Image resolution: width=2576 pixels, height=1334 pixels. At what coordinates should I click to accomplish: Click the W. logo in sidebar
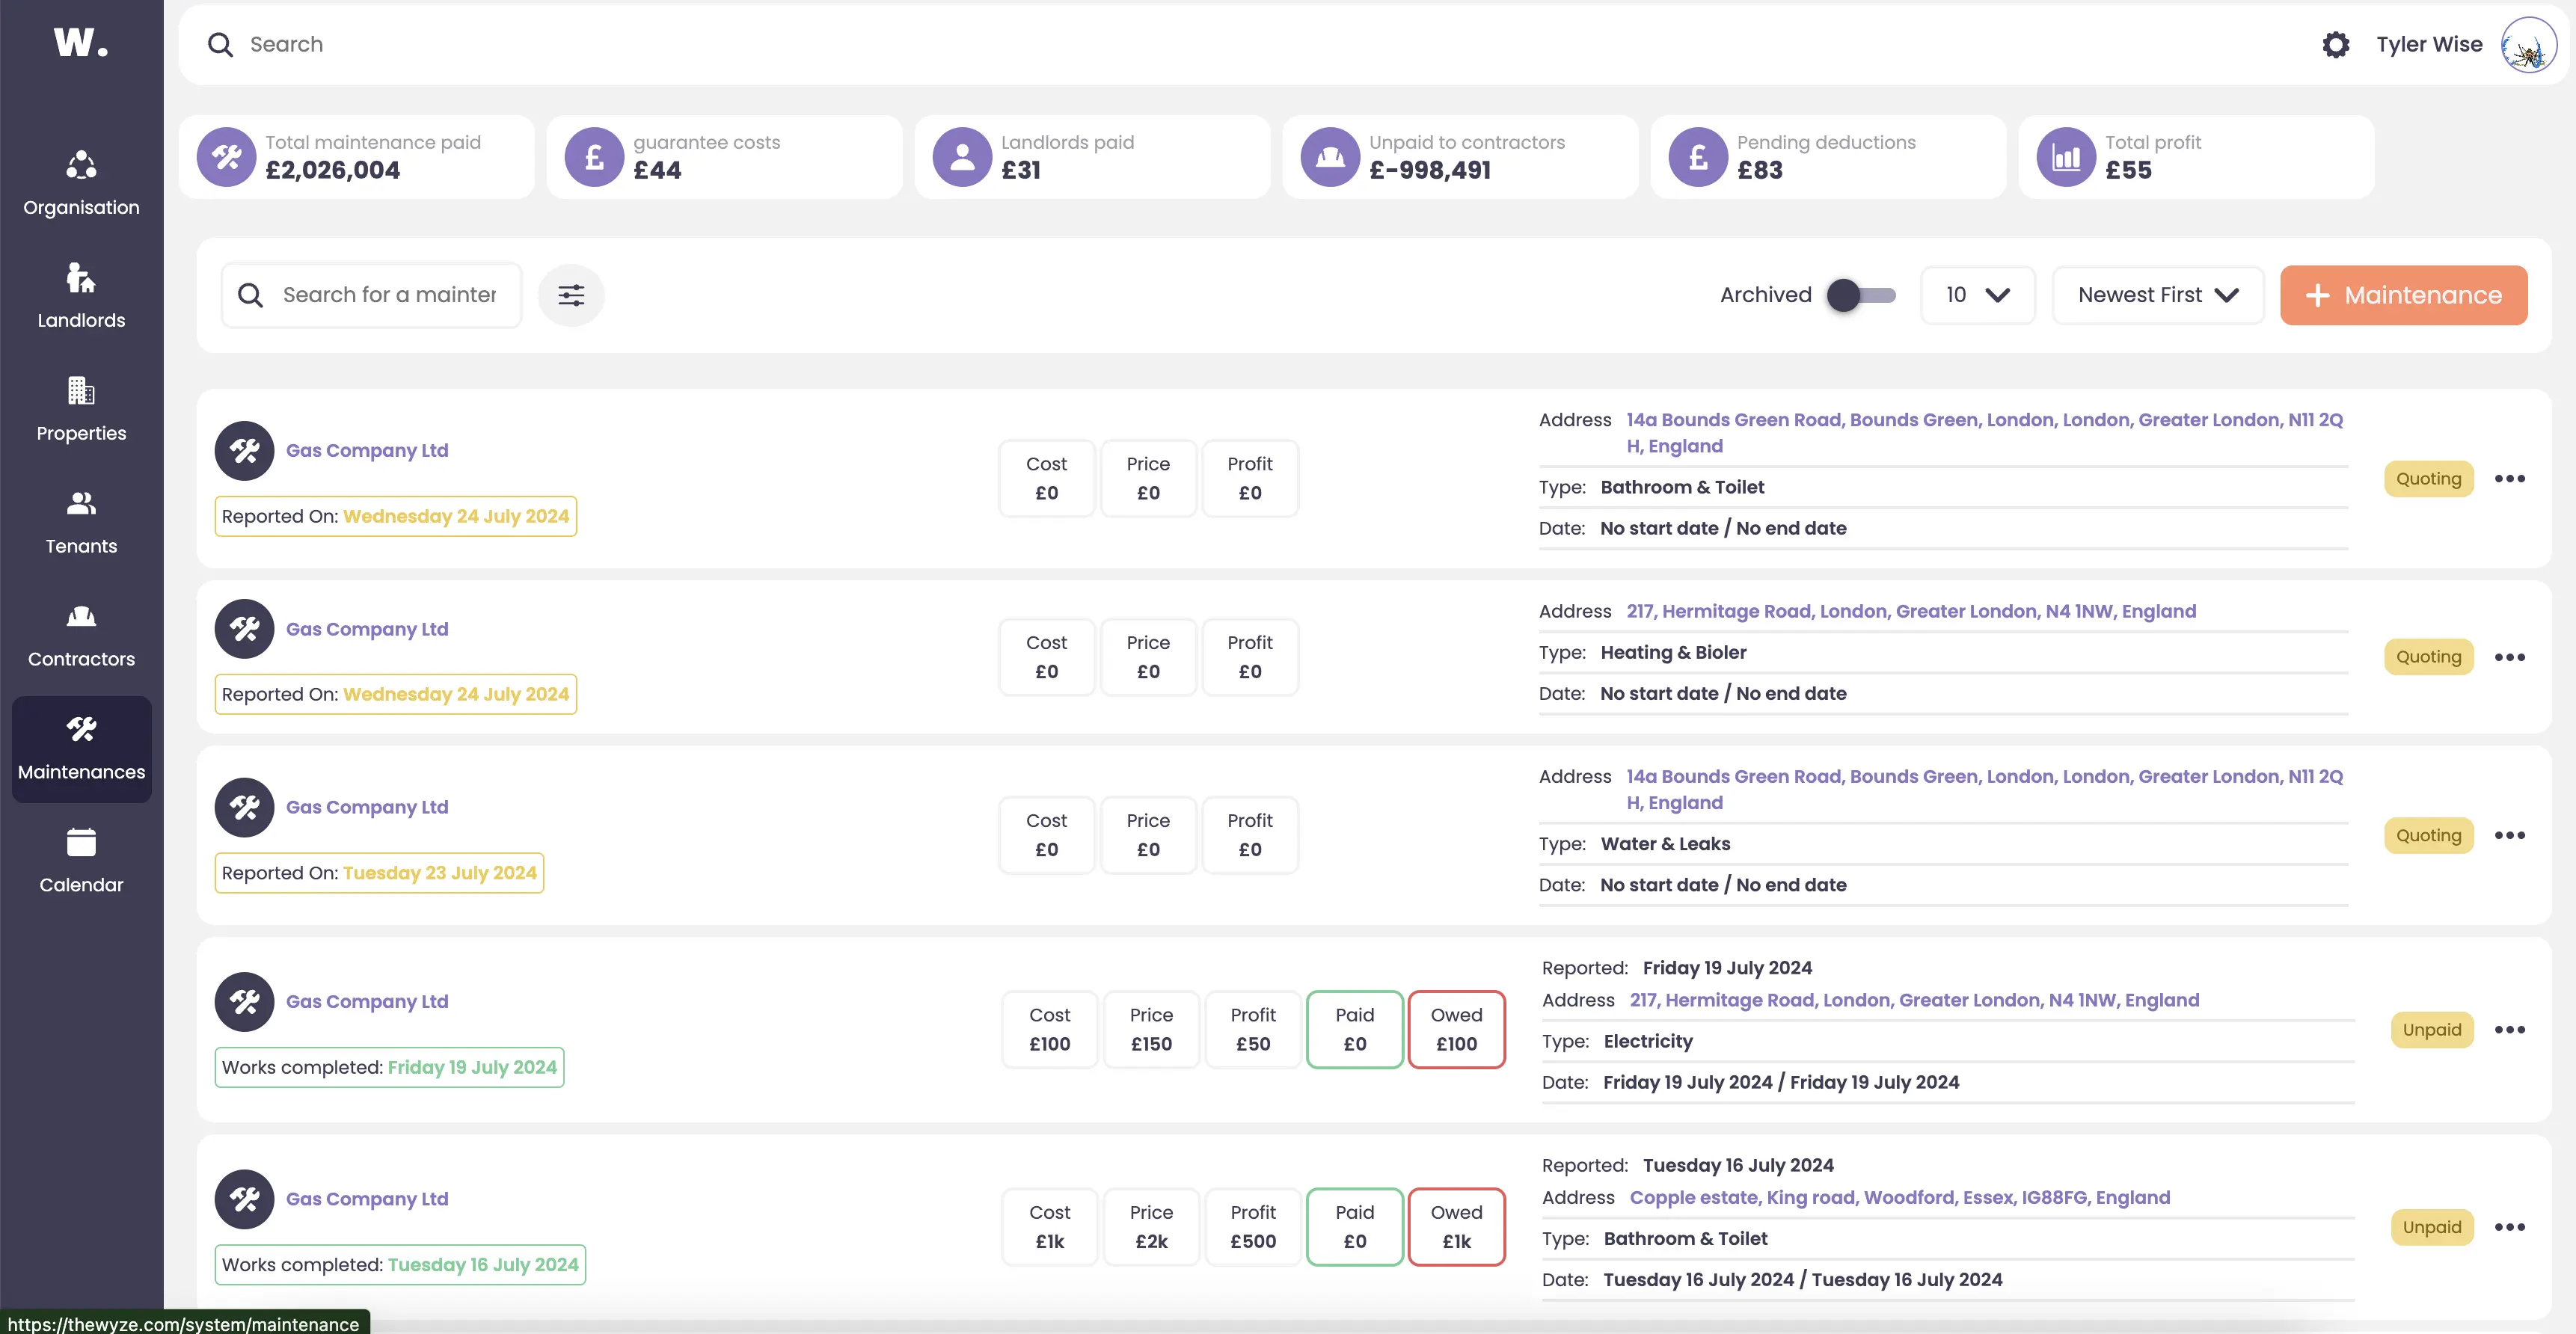pos(81,42)
